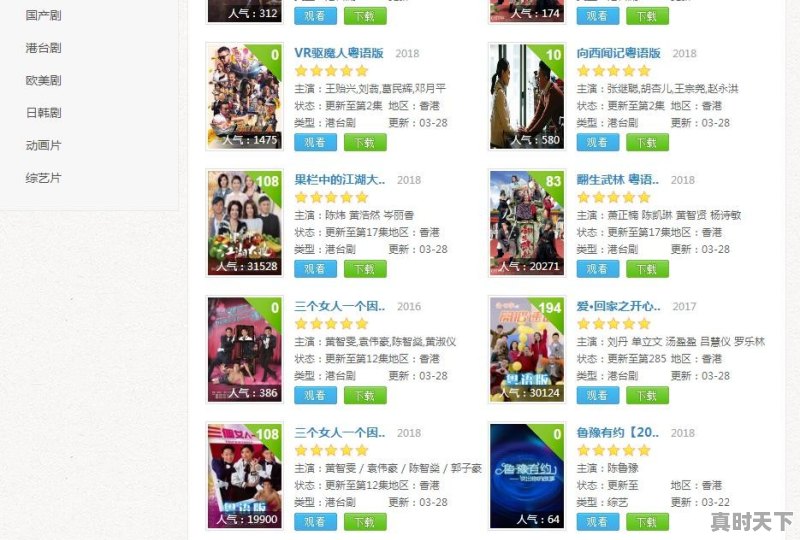800x540 pixels.
Task: Download 爱·回家之开心.. using the 下载 button
Action: click(x=647, y=396)
